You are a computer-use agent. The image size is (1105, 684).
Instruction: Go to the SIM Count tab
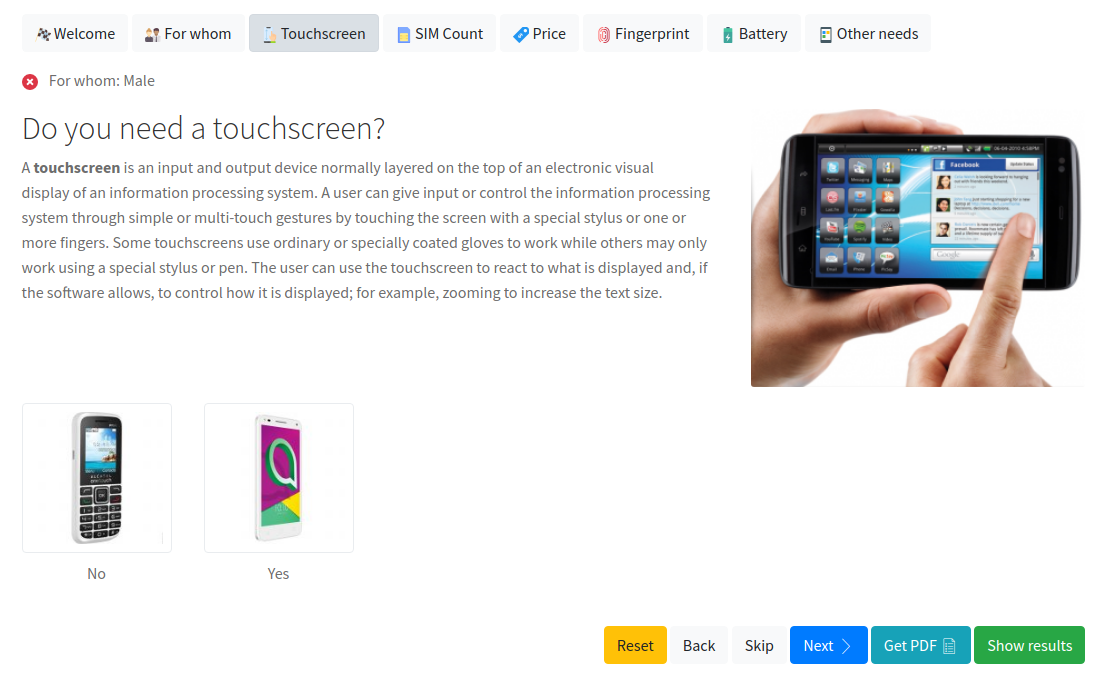tap(439, 33)
